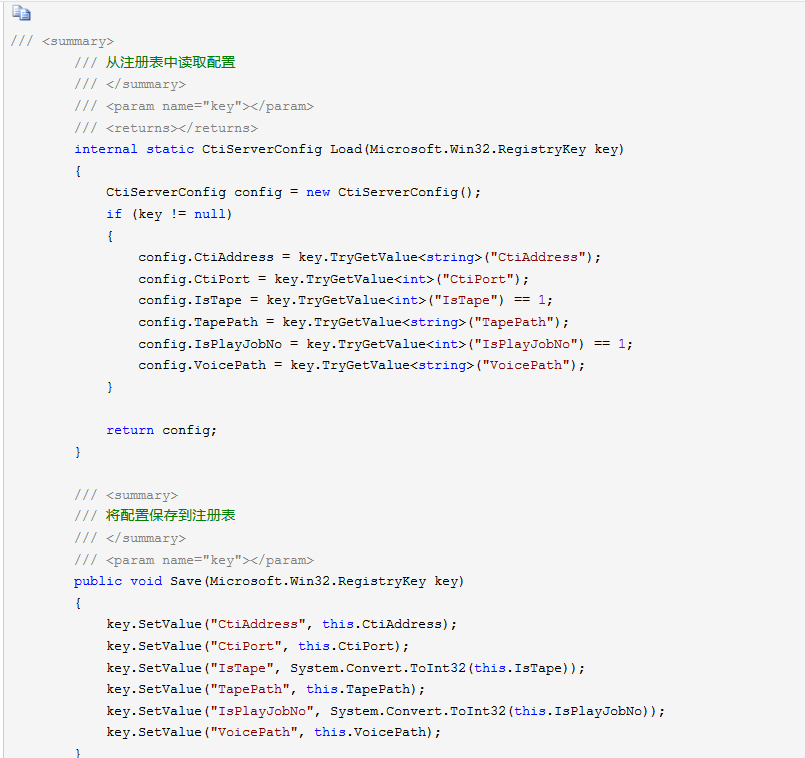The width and height of the screenshot is (805, 758).
Task: Click the first '/// <summary>' line at top
Action: (x=62, y=41)
